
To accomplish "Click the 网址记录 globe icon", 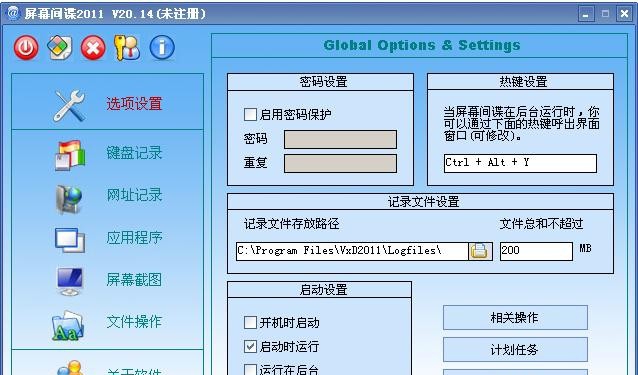I will (x=69, y=199).
